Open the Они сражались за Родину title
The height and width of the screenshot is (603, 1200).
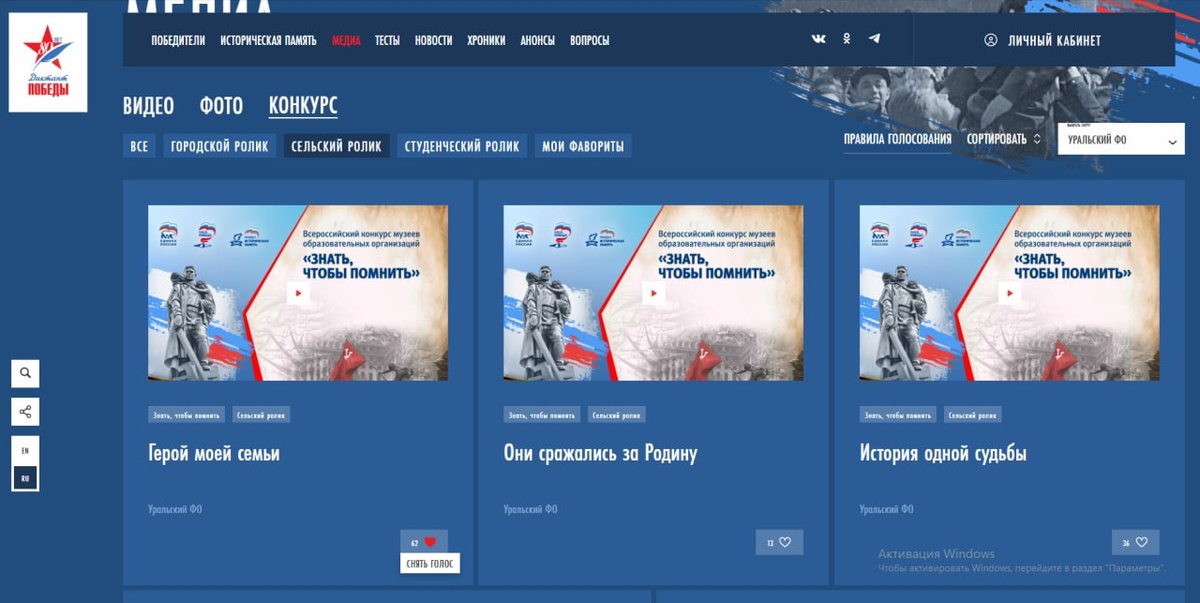coord(600,454)
